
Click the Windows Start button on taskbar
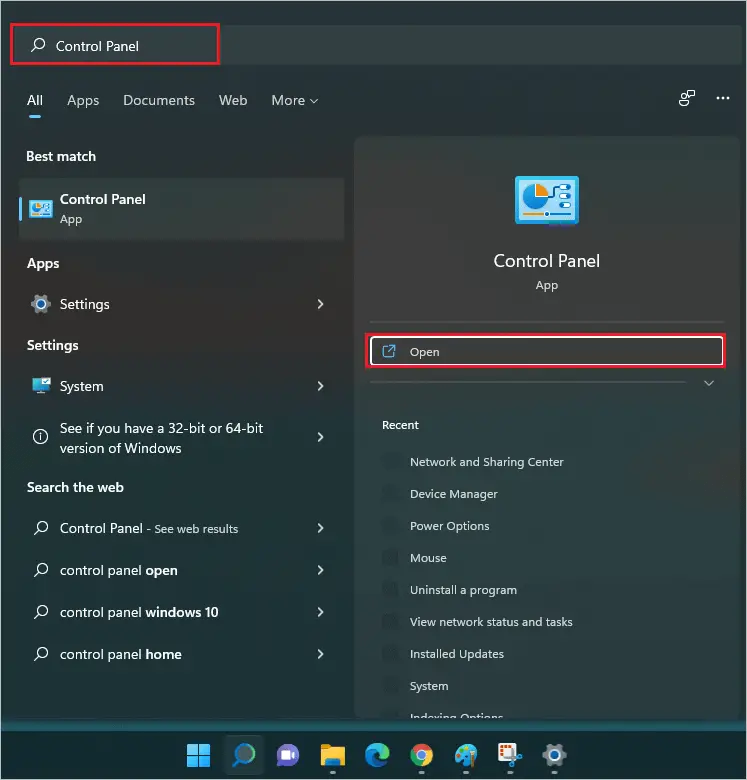point(198,755)
